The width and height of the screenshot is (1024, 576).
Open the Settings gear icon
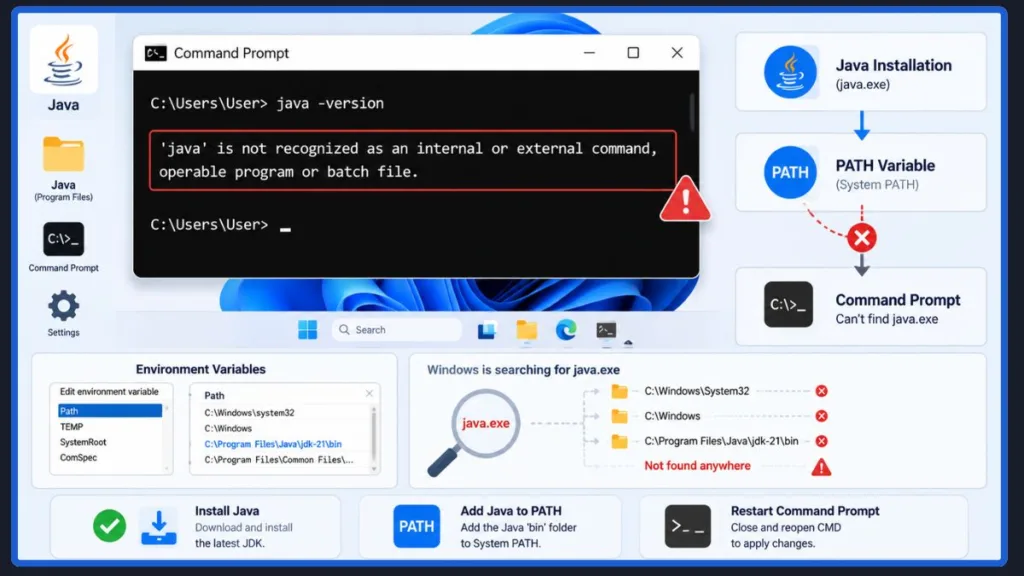tap(63, 306)
